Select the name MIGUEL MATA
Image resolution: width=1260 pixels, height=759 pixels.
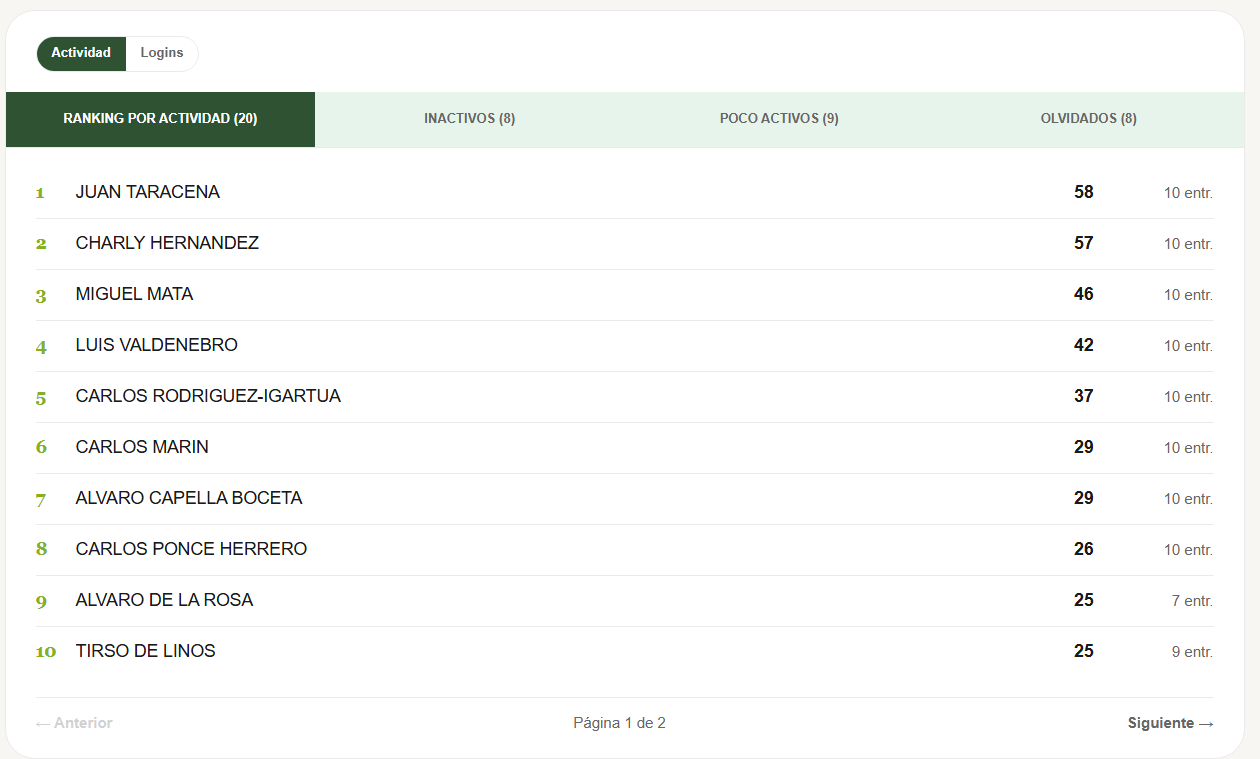[134, 294]
